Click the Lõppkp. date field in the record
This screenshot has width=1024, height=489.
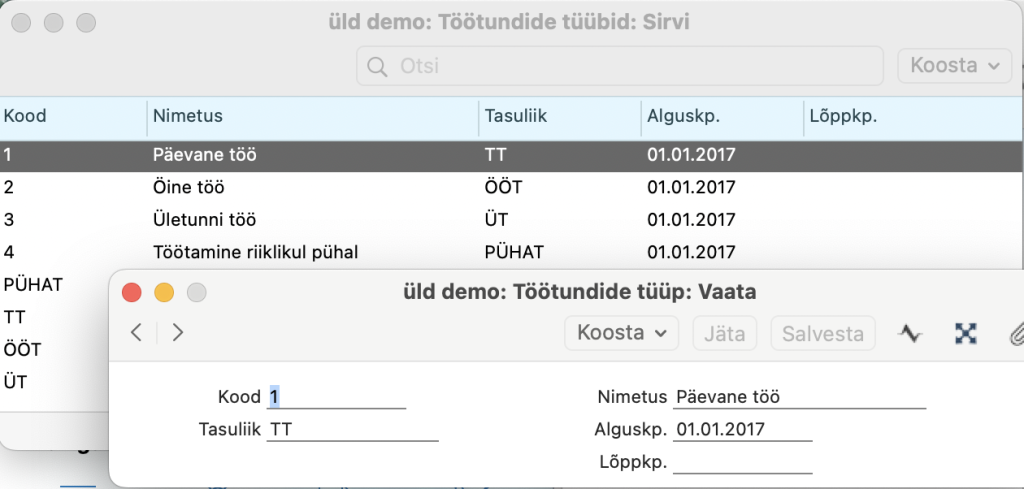742,462
